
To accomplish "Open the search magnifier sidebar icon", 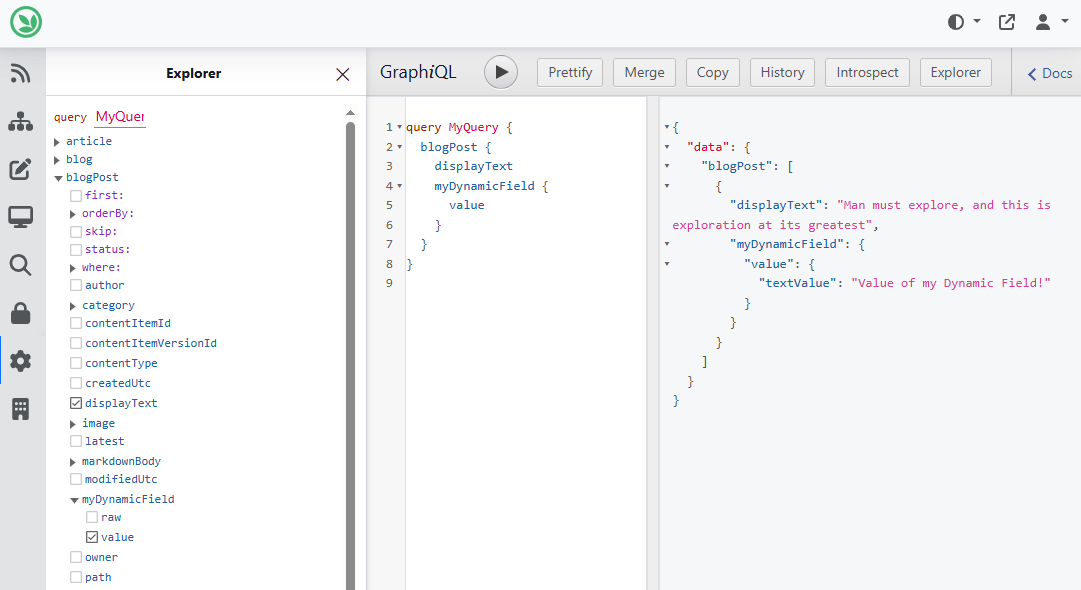I will [x=21, y=265].
